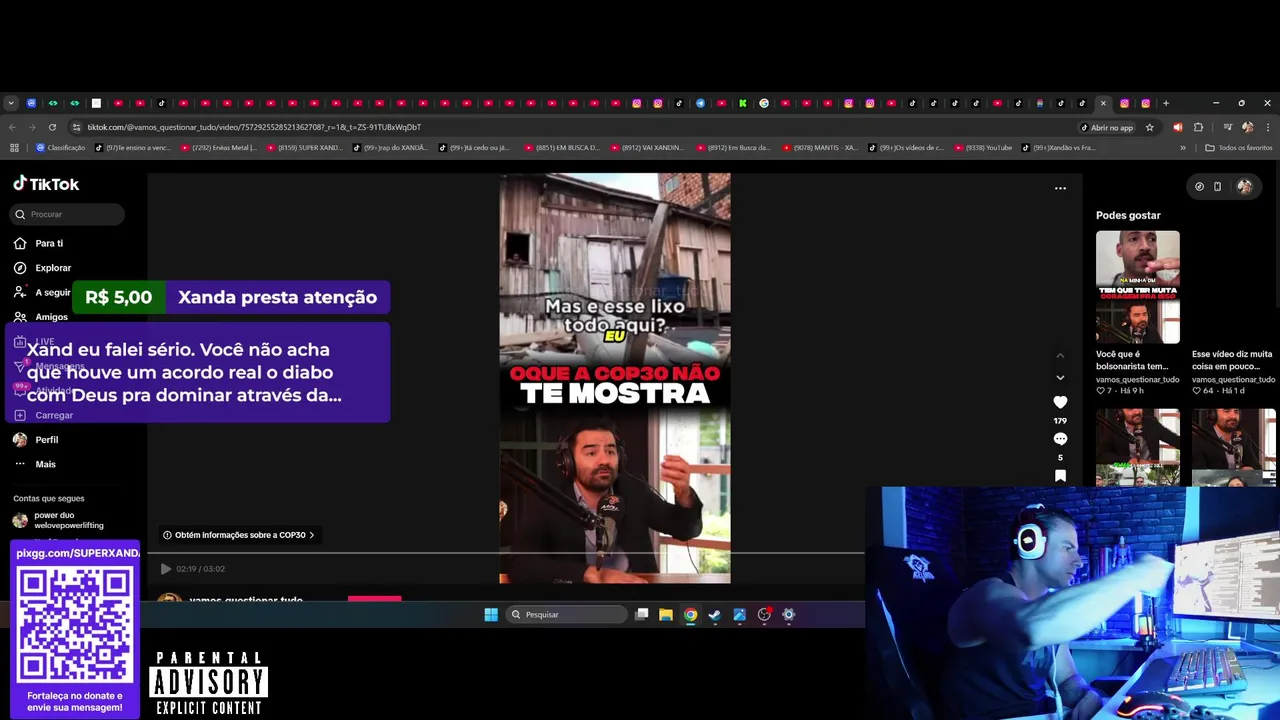The width and height of the screenshot is (1280, 720).
Task: Click the TikTok logo
Action: pos(46,184)
